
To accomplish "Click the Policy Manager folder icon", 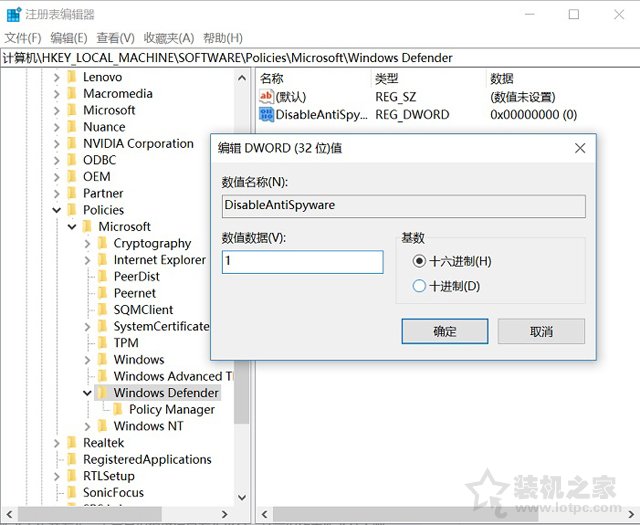I will coord(118,409).
